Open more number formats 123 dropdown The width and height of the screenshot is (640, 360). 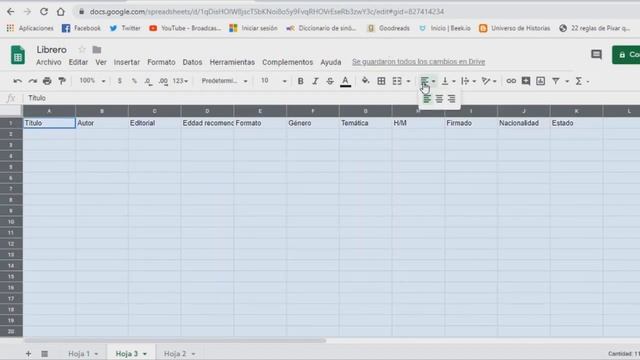(x=180, y=81)
